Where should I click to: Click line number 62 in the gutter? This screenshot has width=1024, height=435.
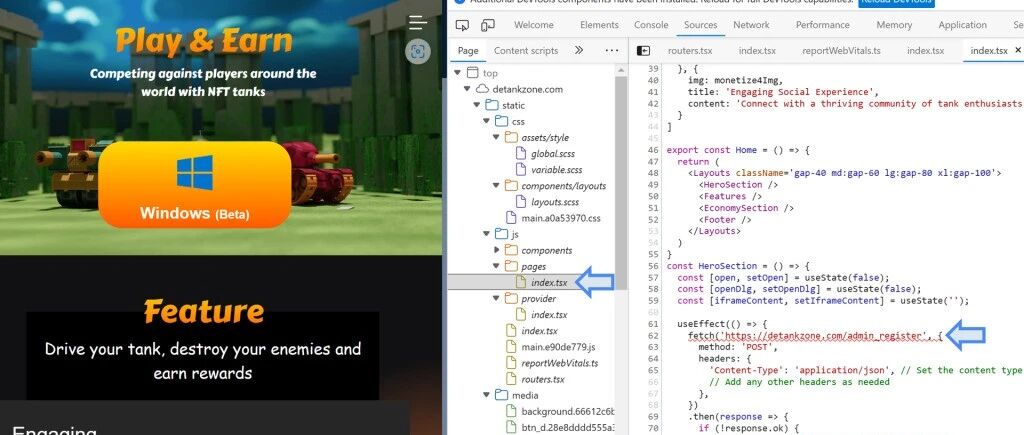pyautogui.click(x=653, y=336)
